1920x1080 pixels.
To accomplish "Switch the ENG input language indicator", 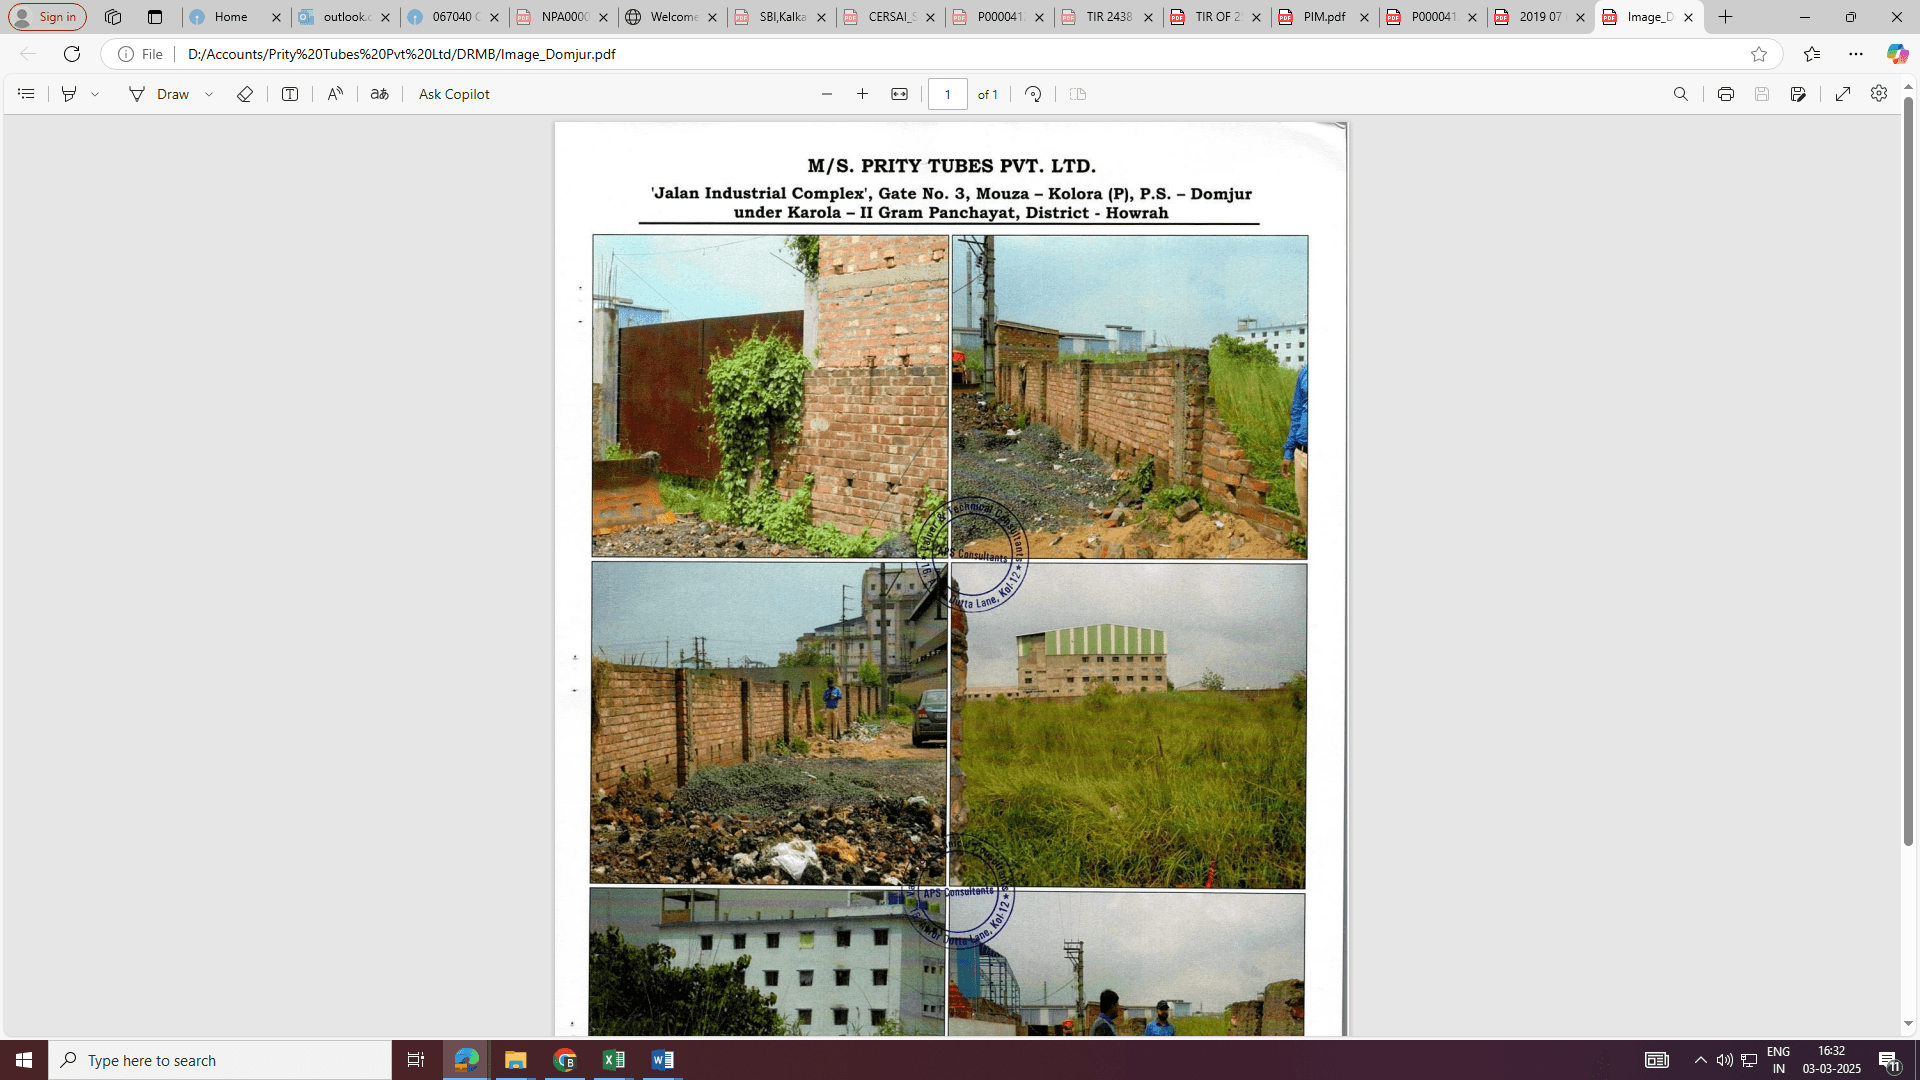I will (1779, 1060).
